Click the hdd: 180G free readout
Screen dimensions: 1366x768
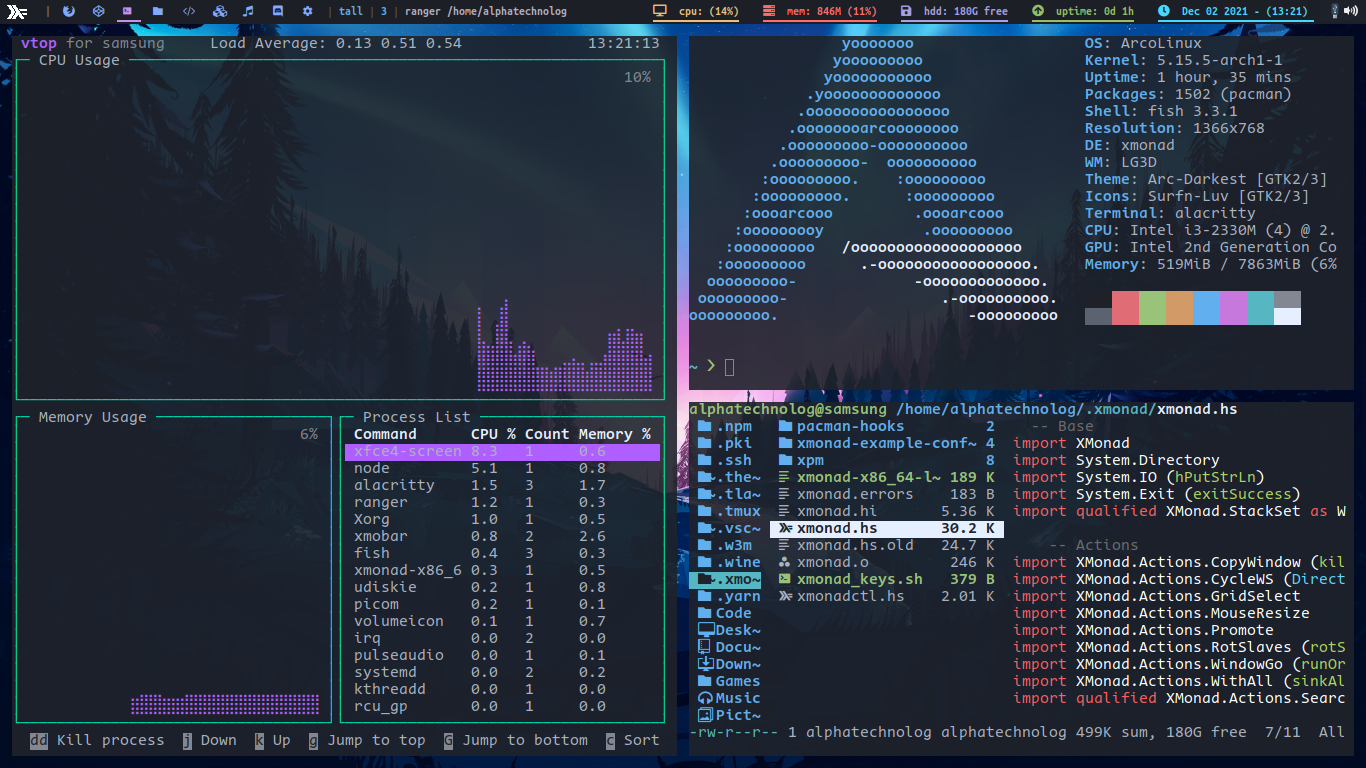point(965,11)
